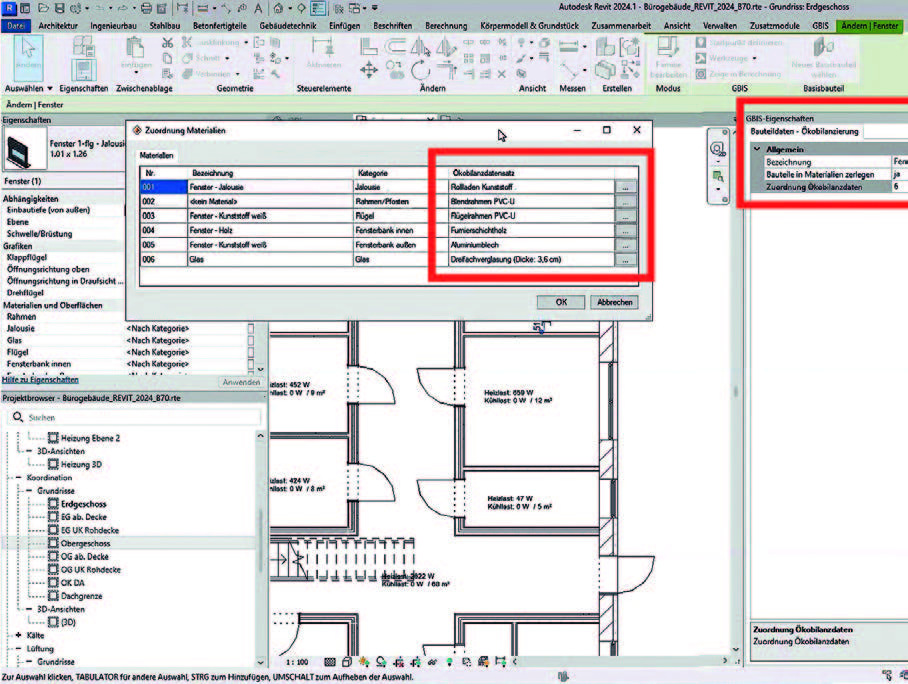Collapse the Koordination node in Projektbrowser
This screenshot has height=684, width=908.
tap(18, 478)
